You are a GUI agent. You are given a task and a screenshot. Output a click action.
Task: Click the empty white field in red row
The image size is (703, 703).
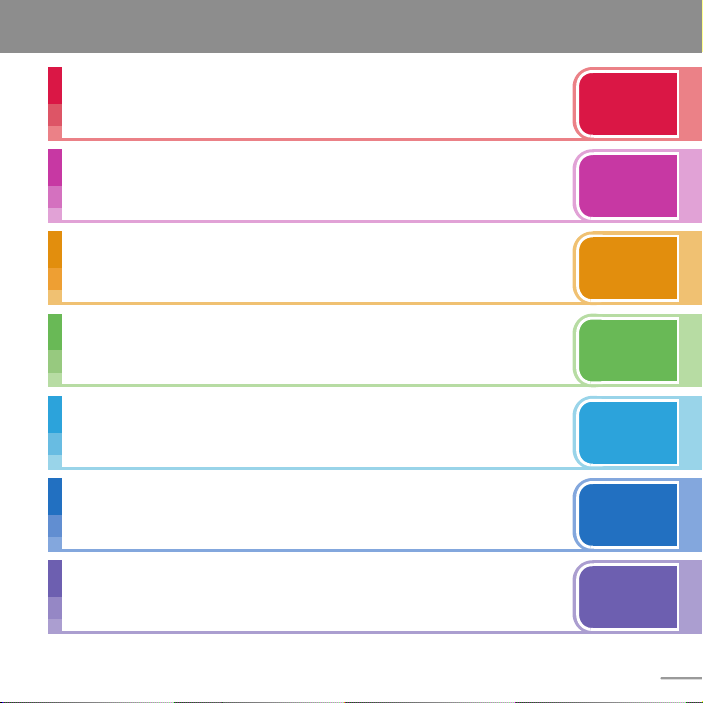pyautogui.click(x=317, y=103)
